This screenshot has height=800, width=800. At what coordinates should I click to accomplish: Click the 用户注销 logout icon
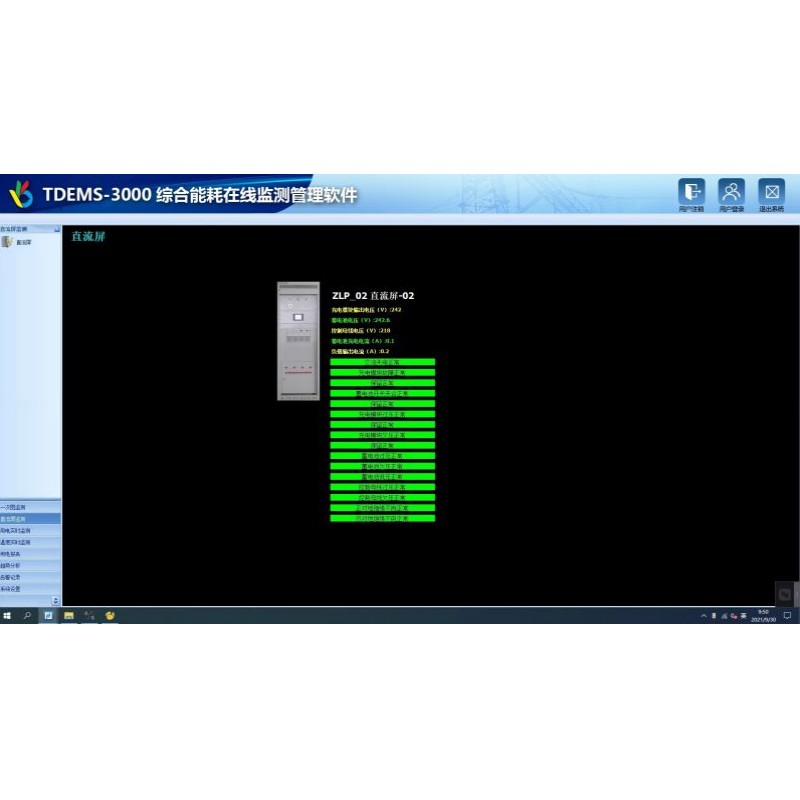pyautogui.click(x=691, y=192)
